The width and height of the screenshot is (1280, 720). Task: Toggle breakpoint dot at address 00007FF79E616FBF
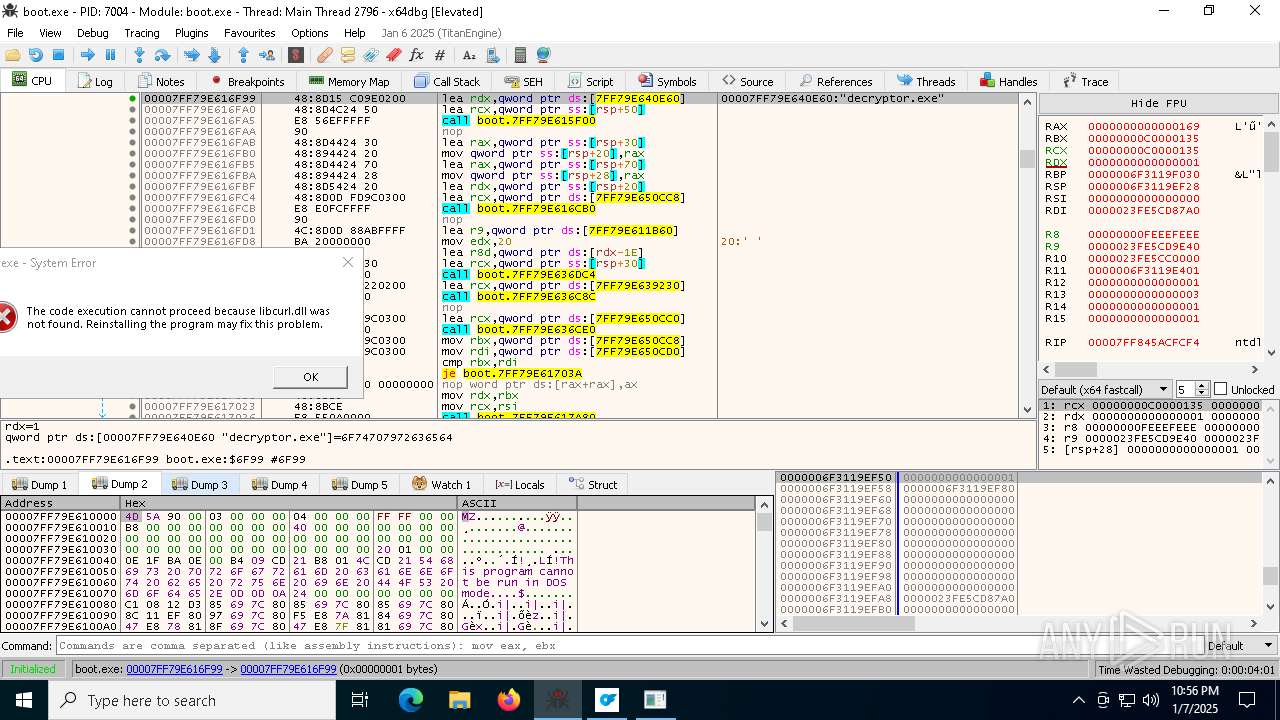pyautogui.click(x=132, y=186)
